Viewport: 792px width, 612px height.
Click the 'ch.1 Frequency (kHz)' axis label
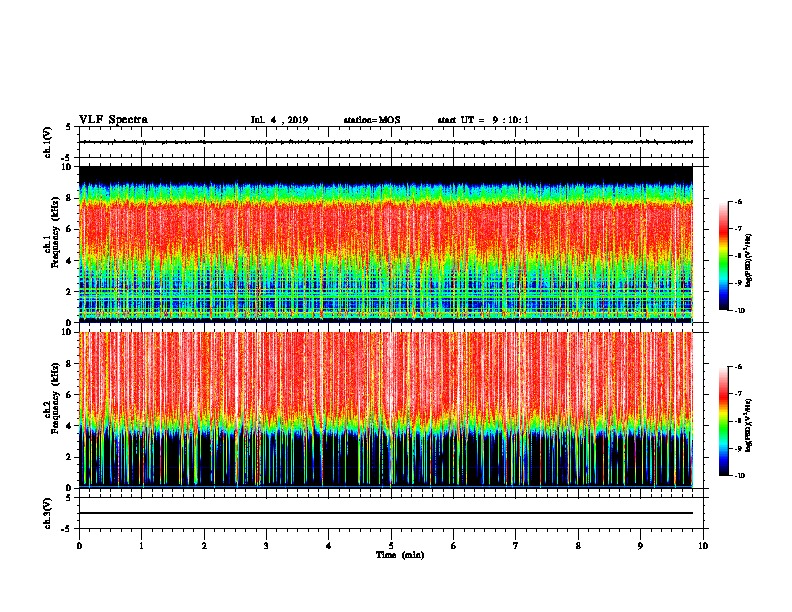(x=51, y=233)
